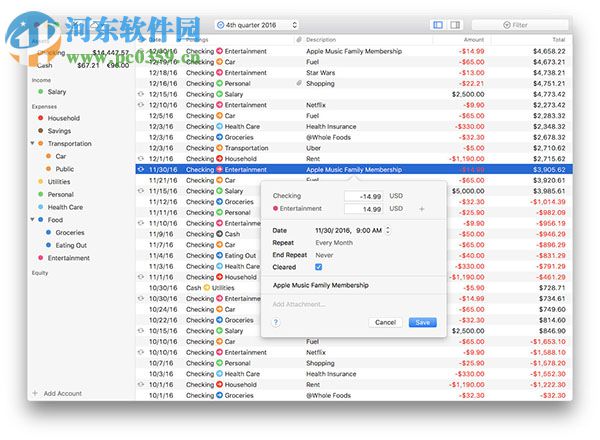The width and height of the screenshot is (600, 440).
Task: Click the $2,500.00 amount on 12/15/16
Action: 468,94
